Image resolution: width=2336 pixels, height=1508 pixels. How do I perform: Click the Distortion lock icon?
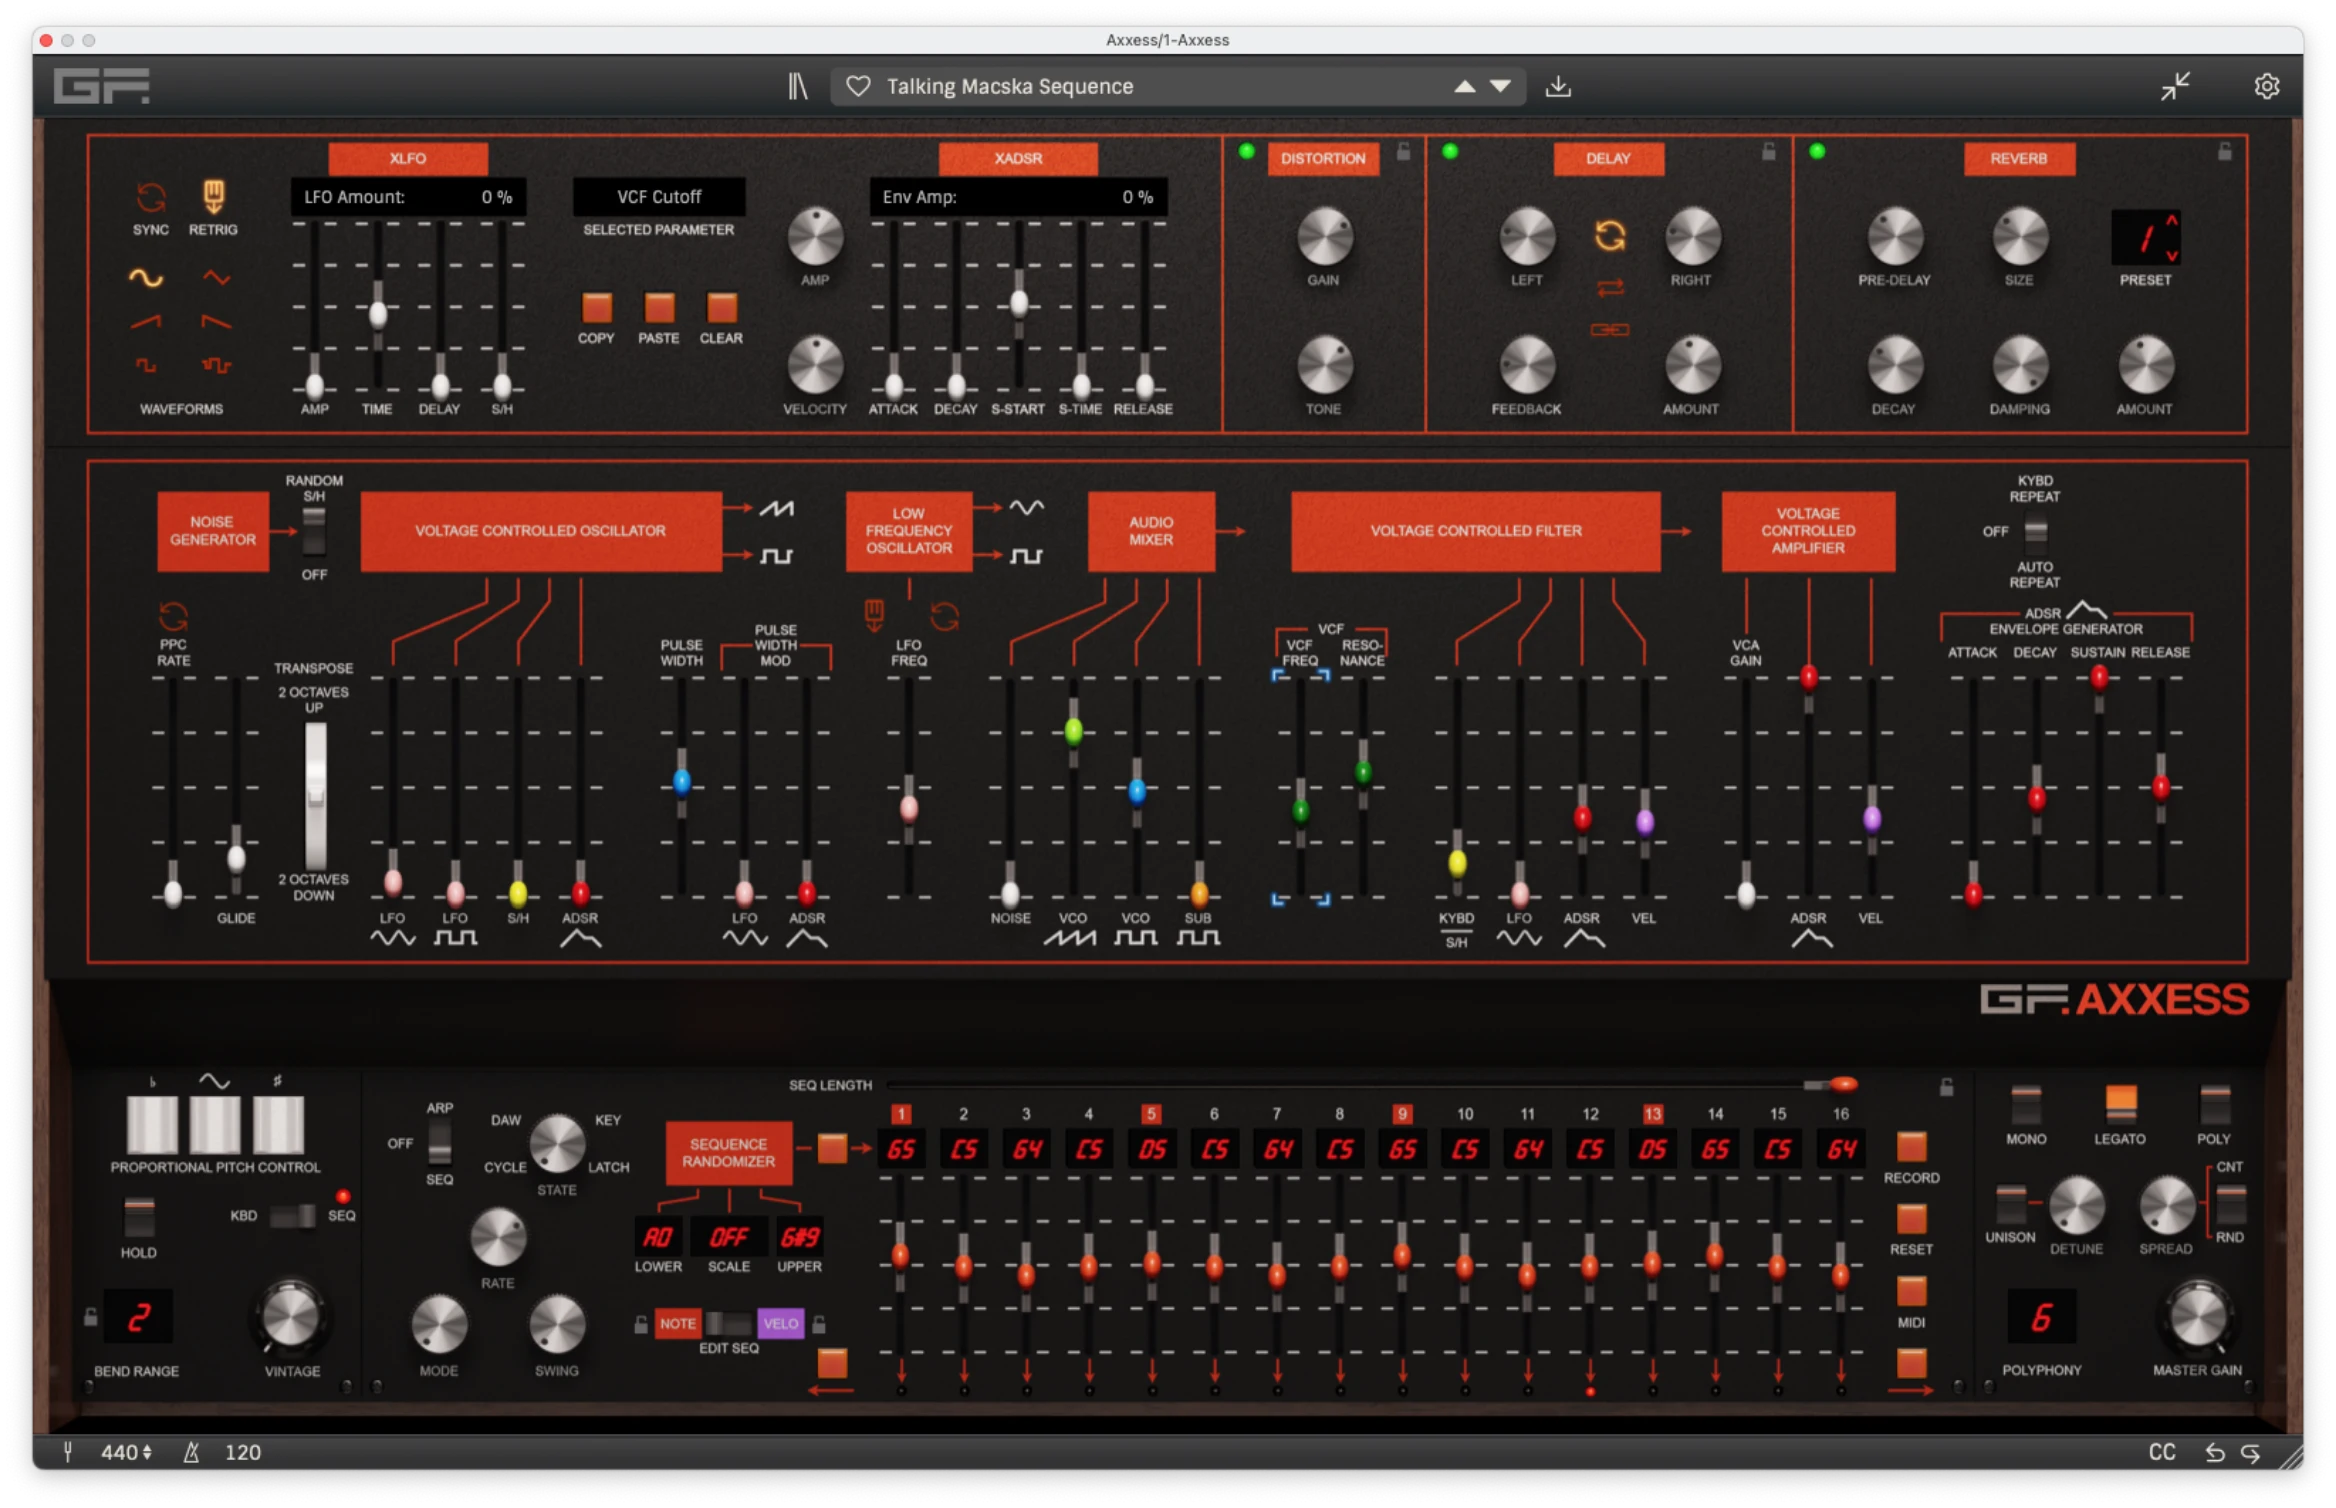click(x=1403, y=152)
